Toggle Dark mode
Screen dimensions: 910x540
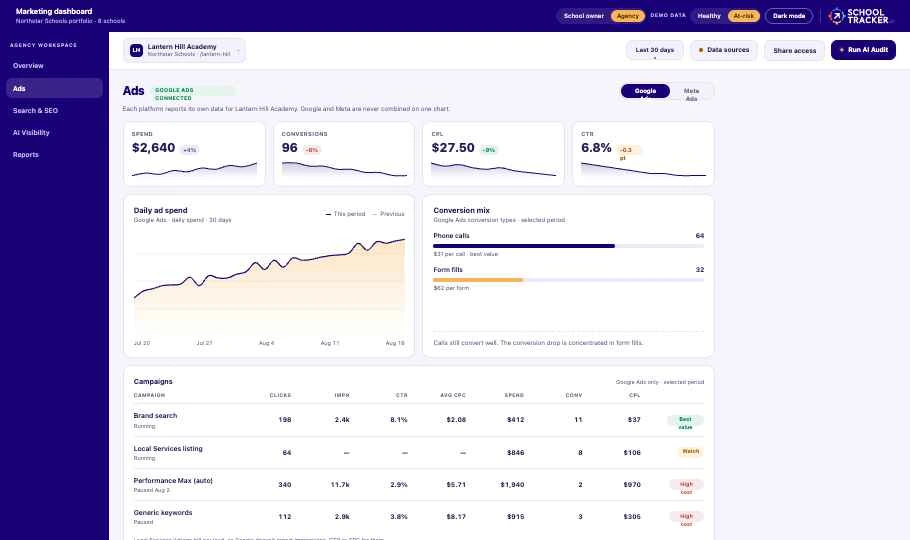(x=789, y=16)
